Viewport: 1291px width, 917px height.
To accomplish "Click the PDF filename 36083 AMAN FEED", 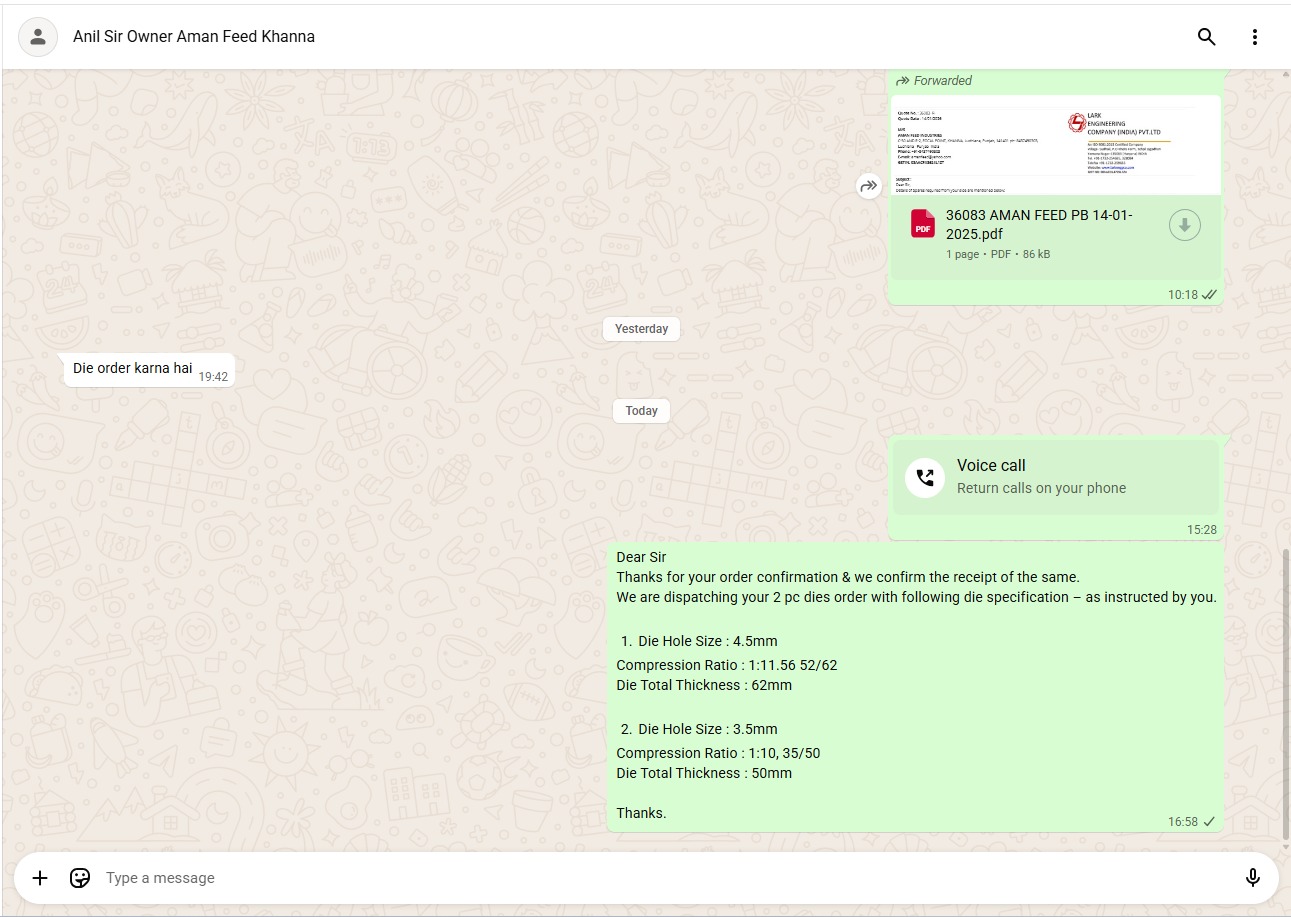I will pos(1040,224).
